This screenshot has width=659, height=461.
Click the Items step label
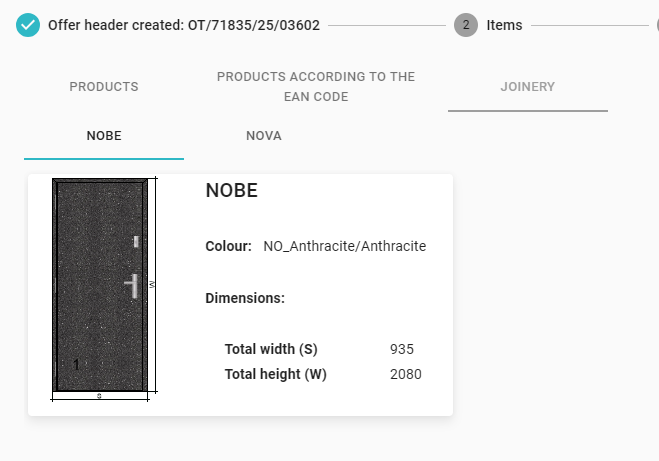coord(504,25)
